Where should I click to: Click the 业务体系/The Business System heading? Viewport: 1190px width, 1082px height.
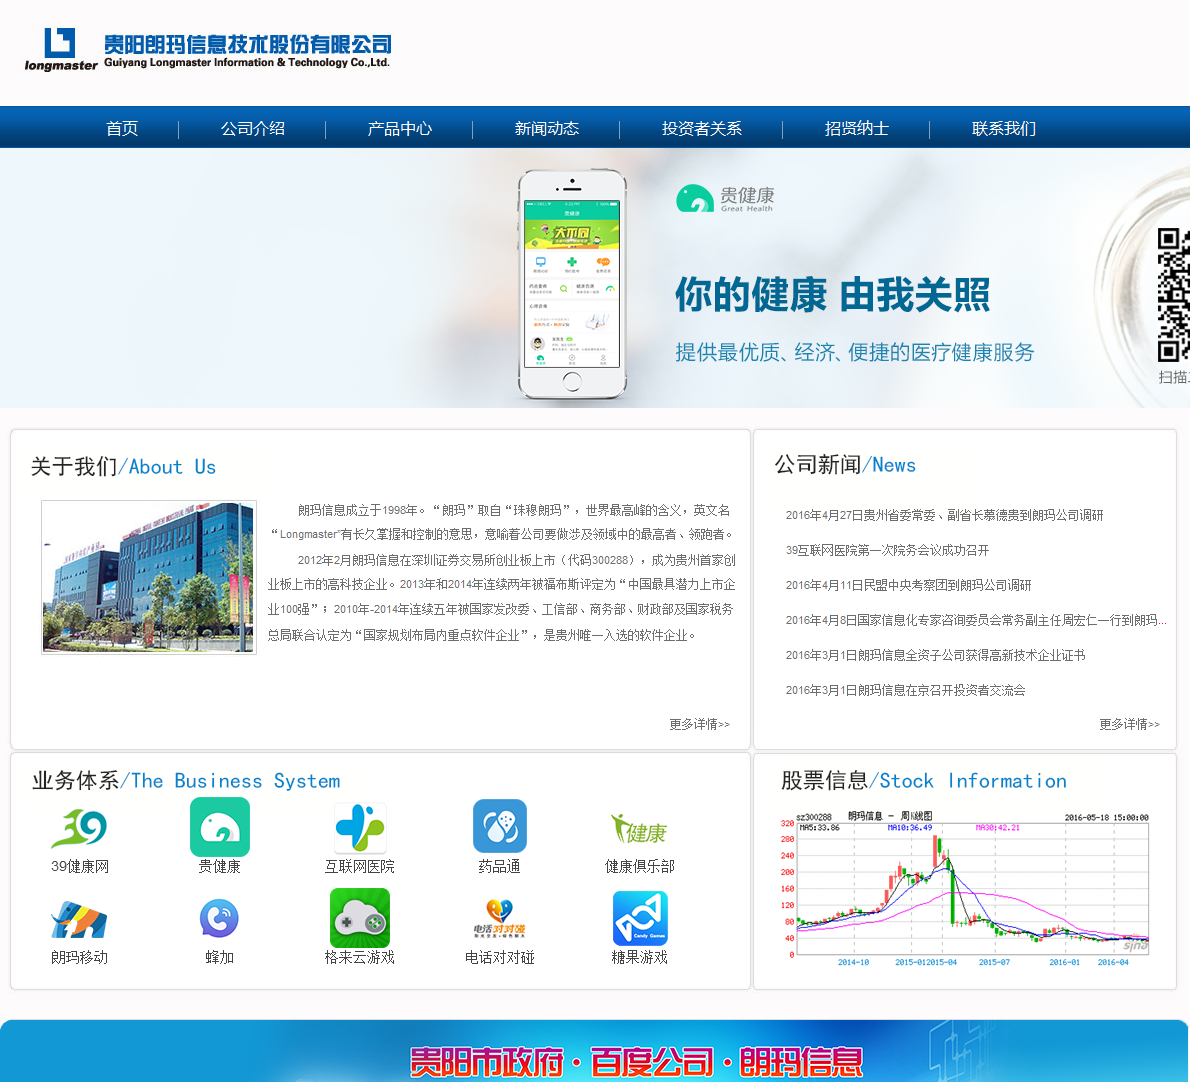[186, 781]
